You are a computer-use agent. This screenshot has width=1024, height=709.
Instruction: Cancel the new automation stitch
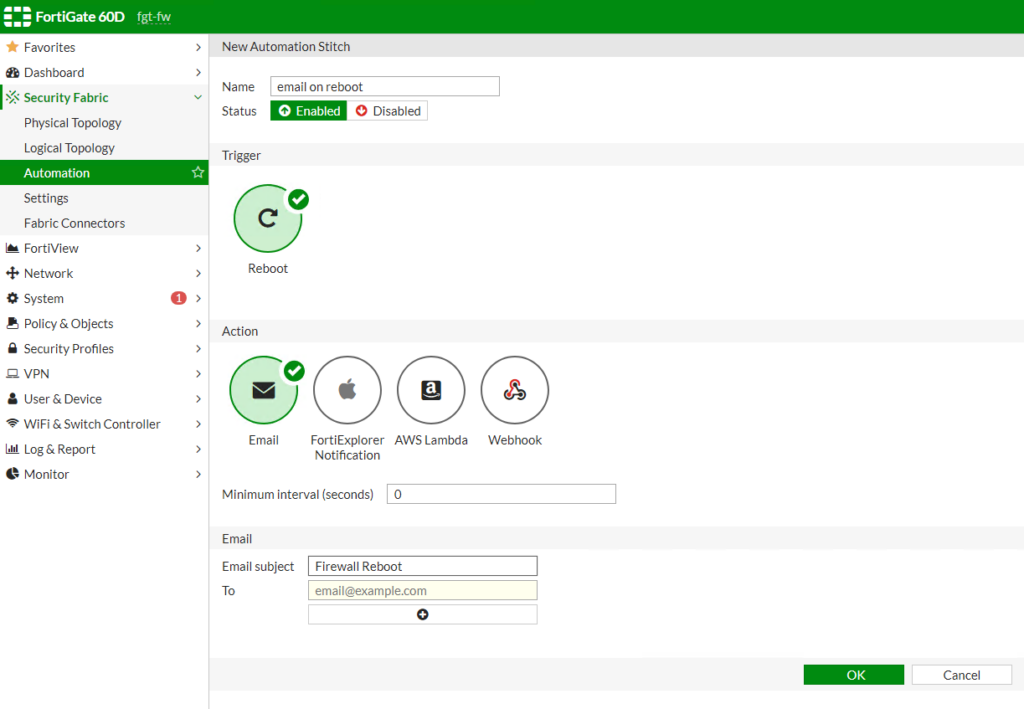pyautogui.click(x=961, y=675)
